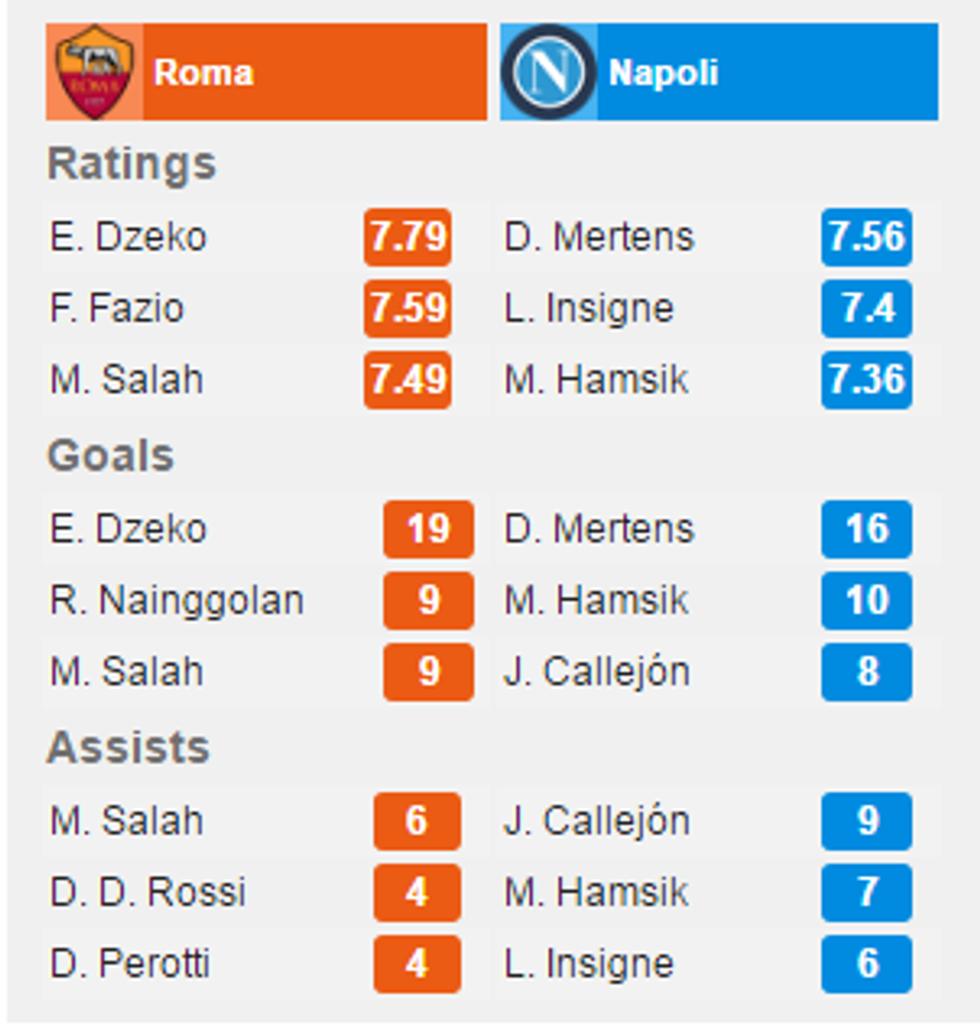Click M. Hamsik's name under Assists
980x1035 pixels.
(595, 894)
